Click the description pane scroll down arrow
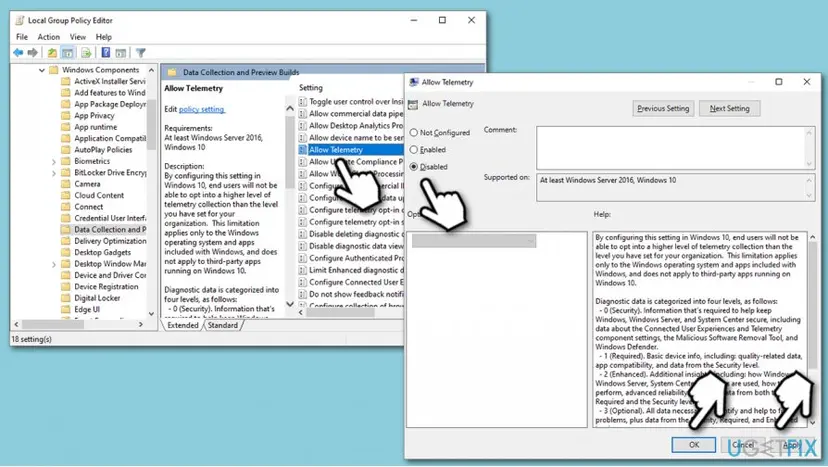This screenshot has height=467, width=828. click(289, 304)
